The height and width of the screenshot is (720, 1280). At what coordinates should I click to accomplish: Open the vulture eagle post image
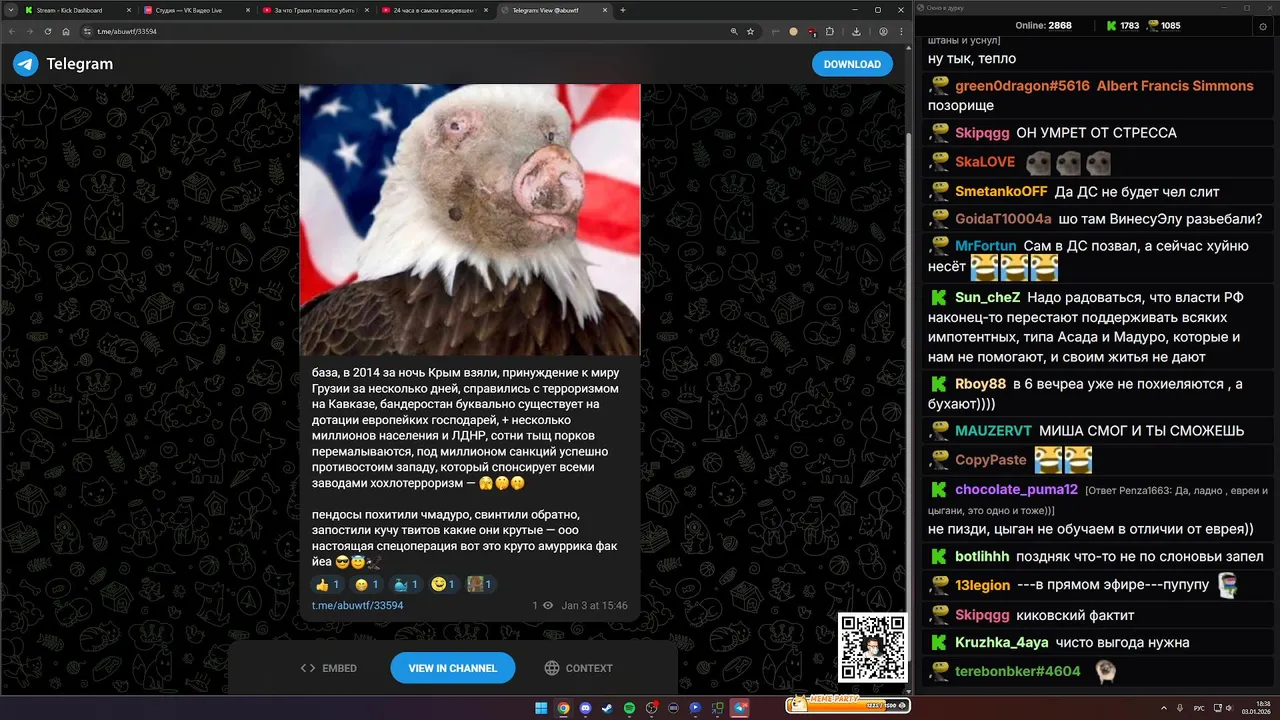[470, 219]
